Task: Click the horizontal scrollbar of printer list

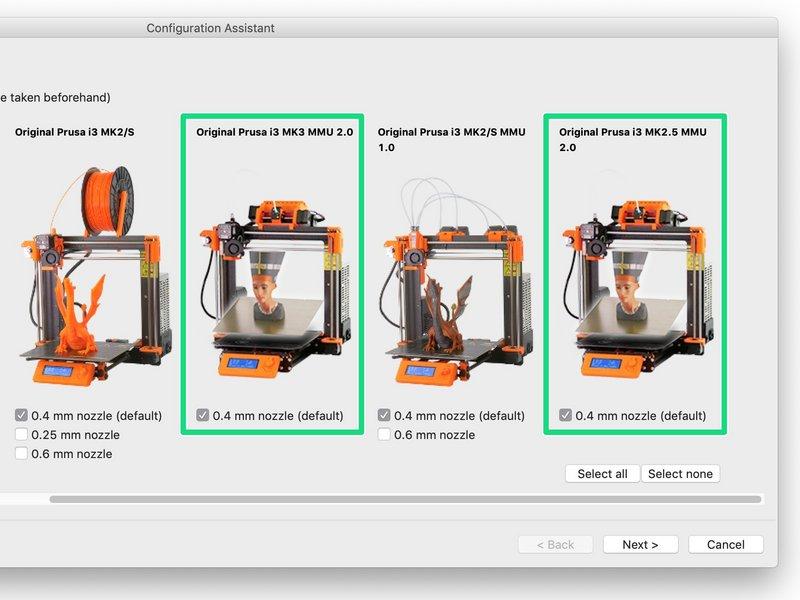Action: (x=405, y=499)
